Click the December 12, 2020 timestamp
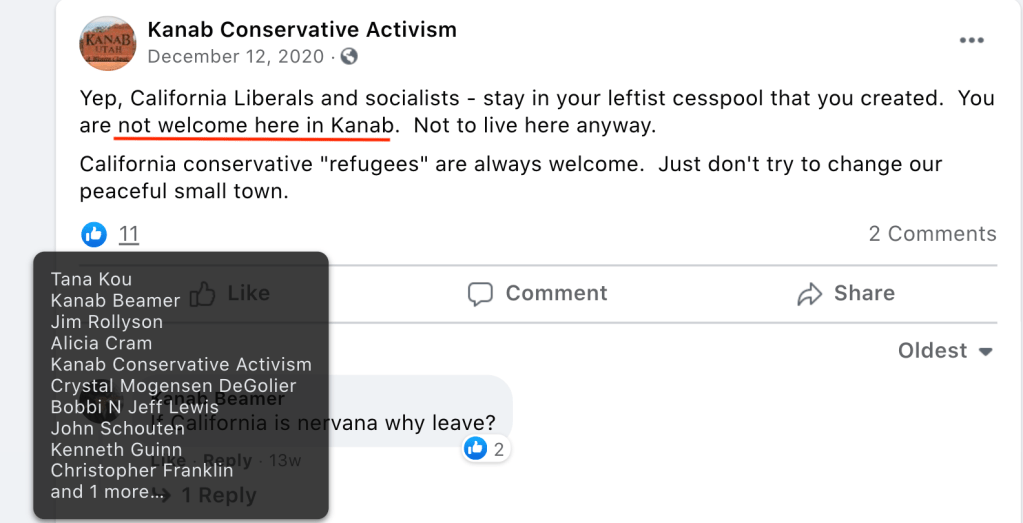This screenshot has height=523, width=1023. 236,57
